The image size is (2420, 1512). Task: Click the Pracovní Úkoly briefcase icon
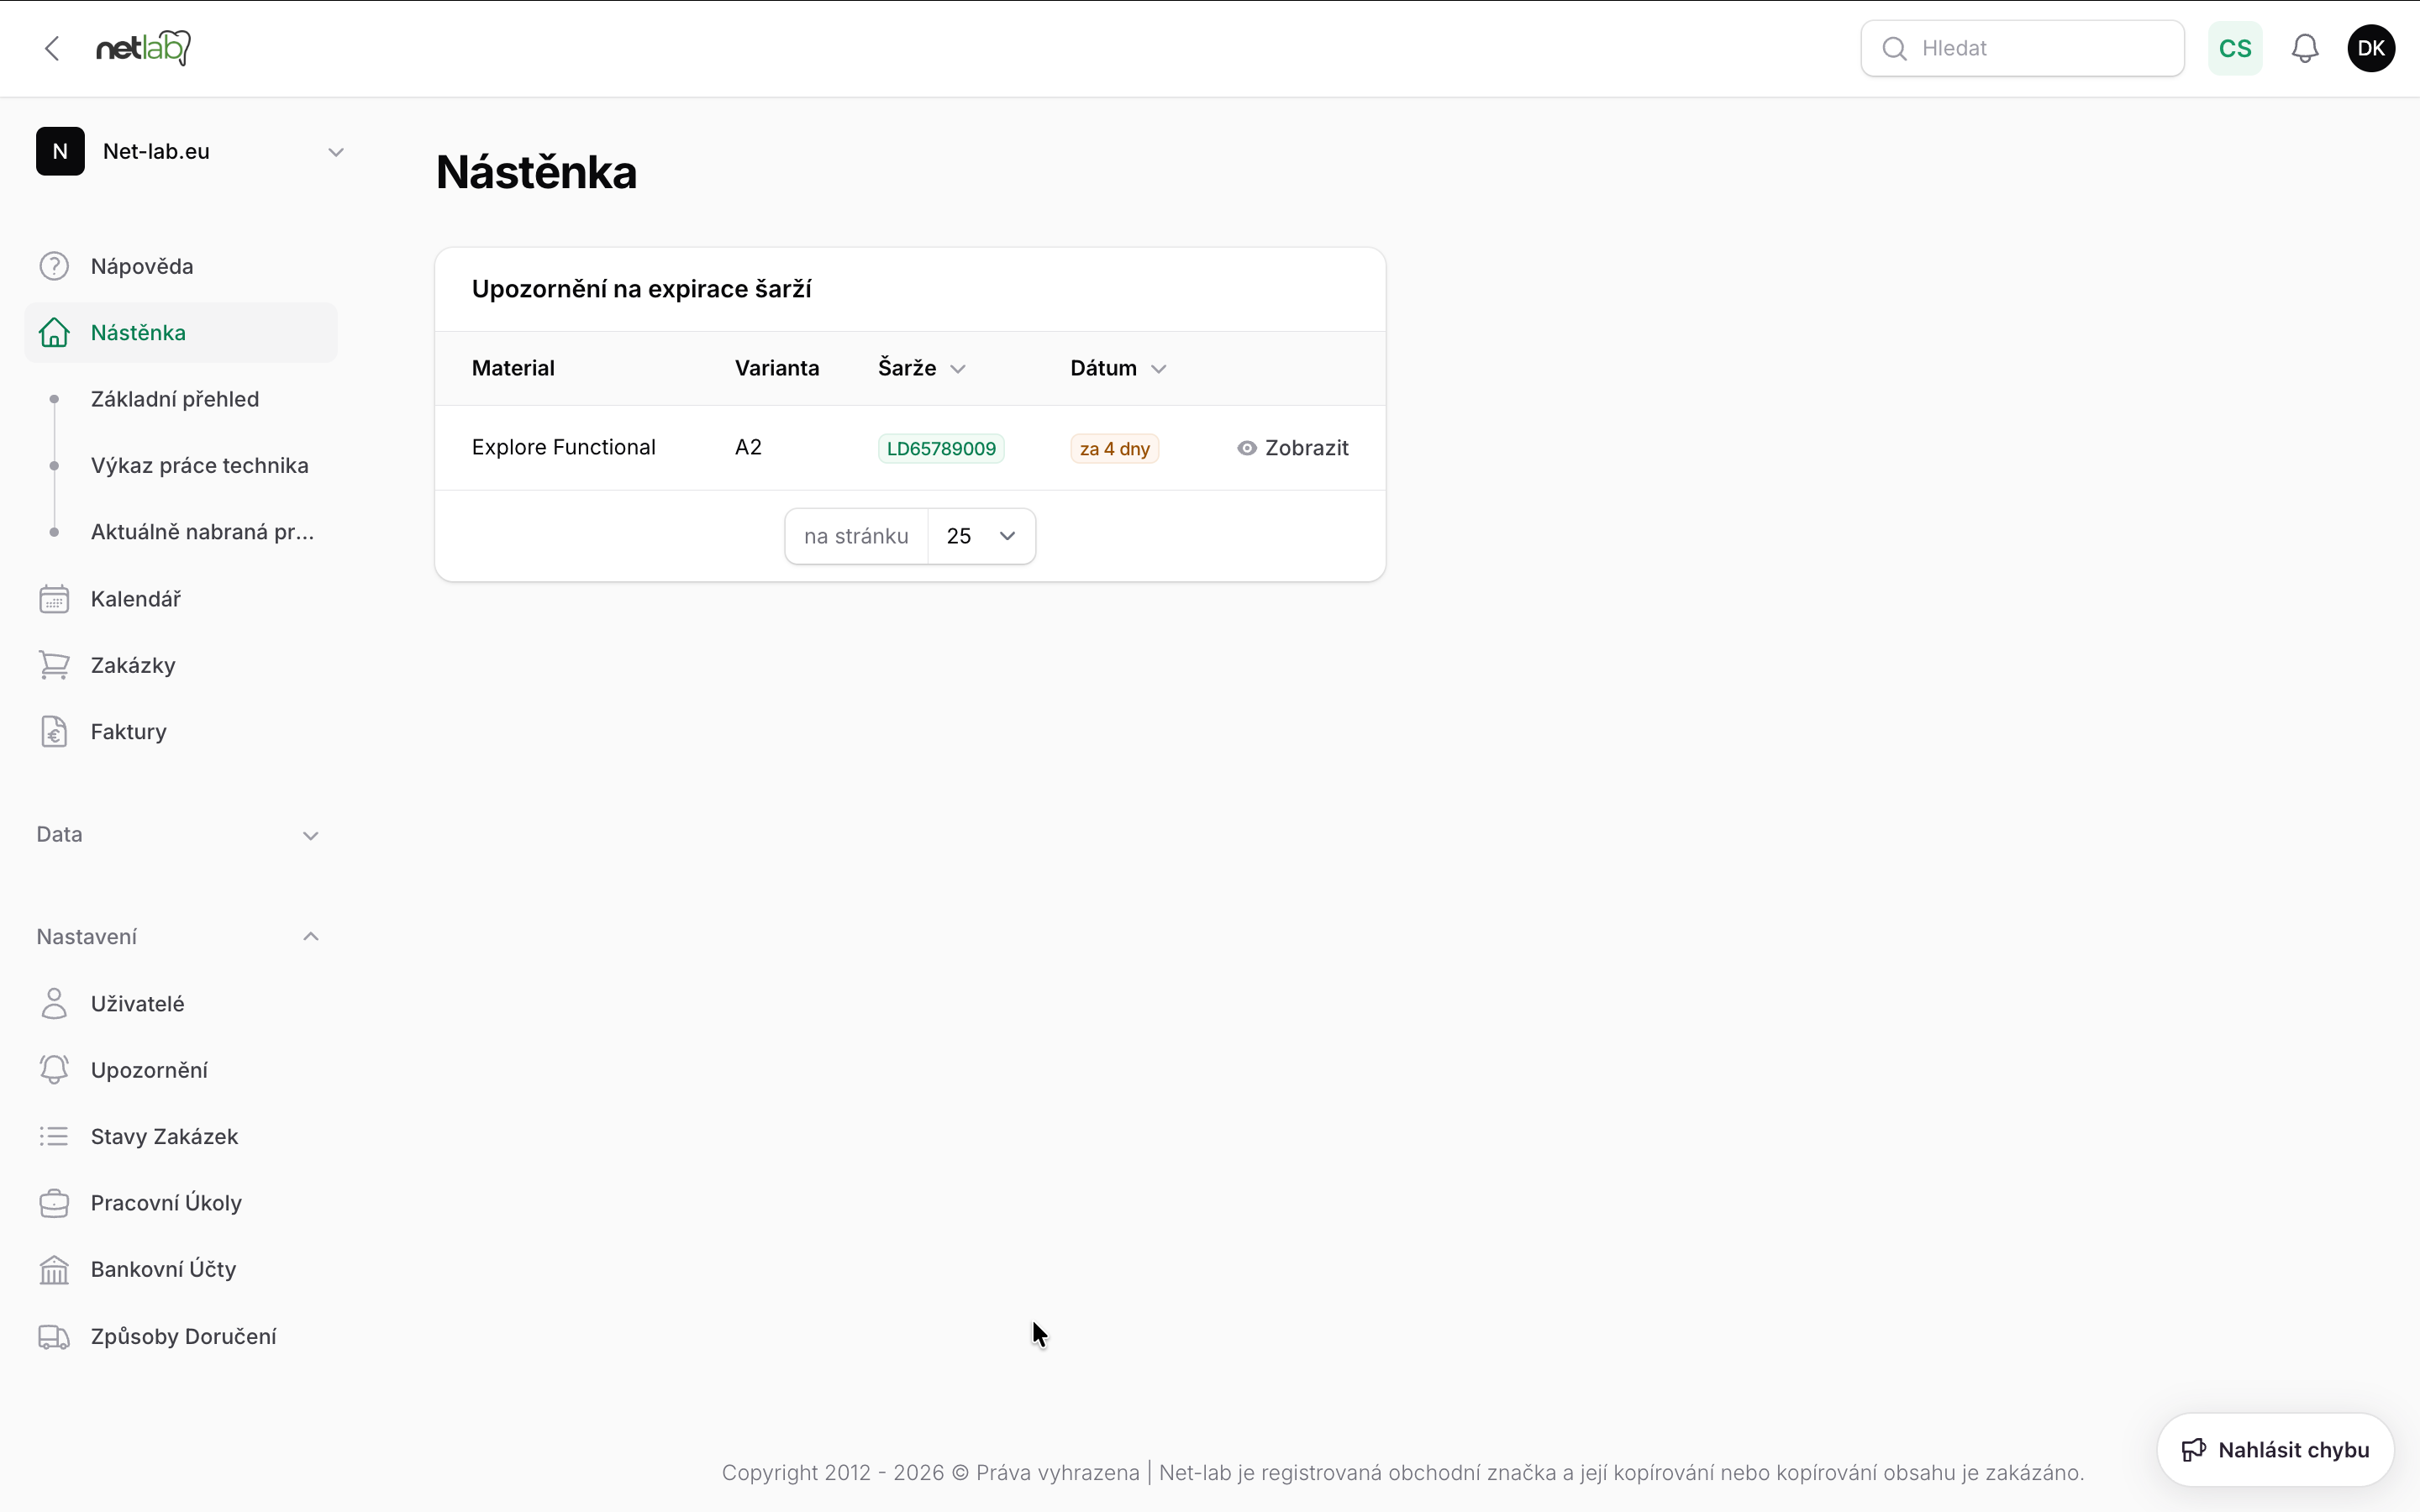pyautogui.click(x=54, y=1203)
